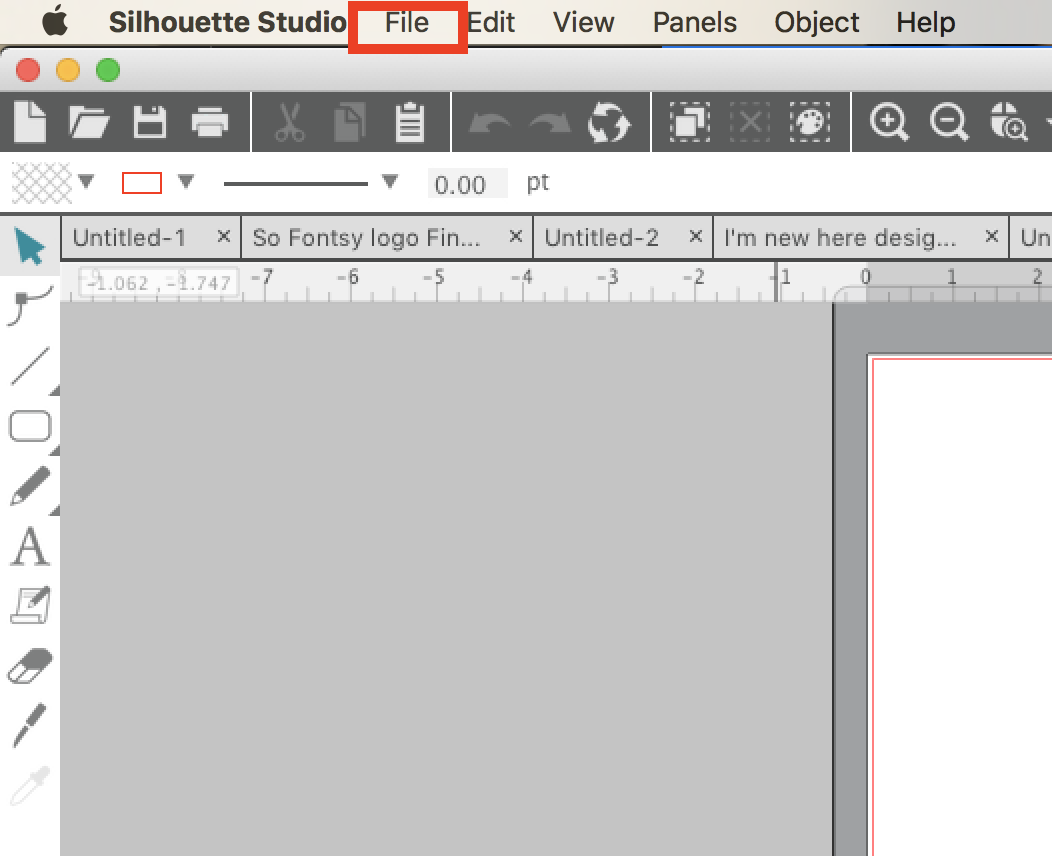Switch to the Untitled-2 tab
The height and width of the screenshot is (856, 1052).
602,237
